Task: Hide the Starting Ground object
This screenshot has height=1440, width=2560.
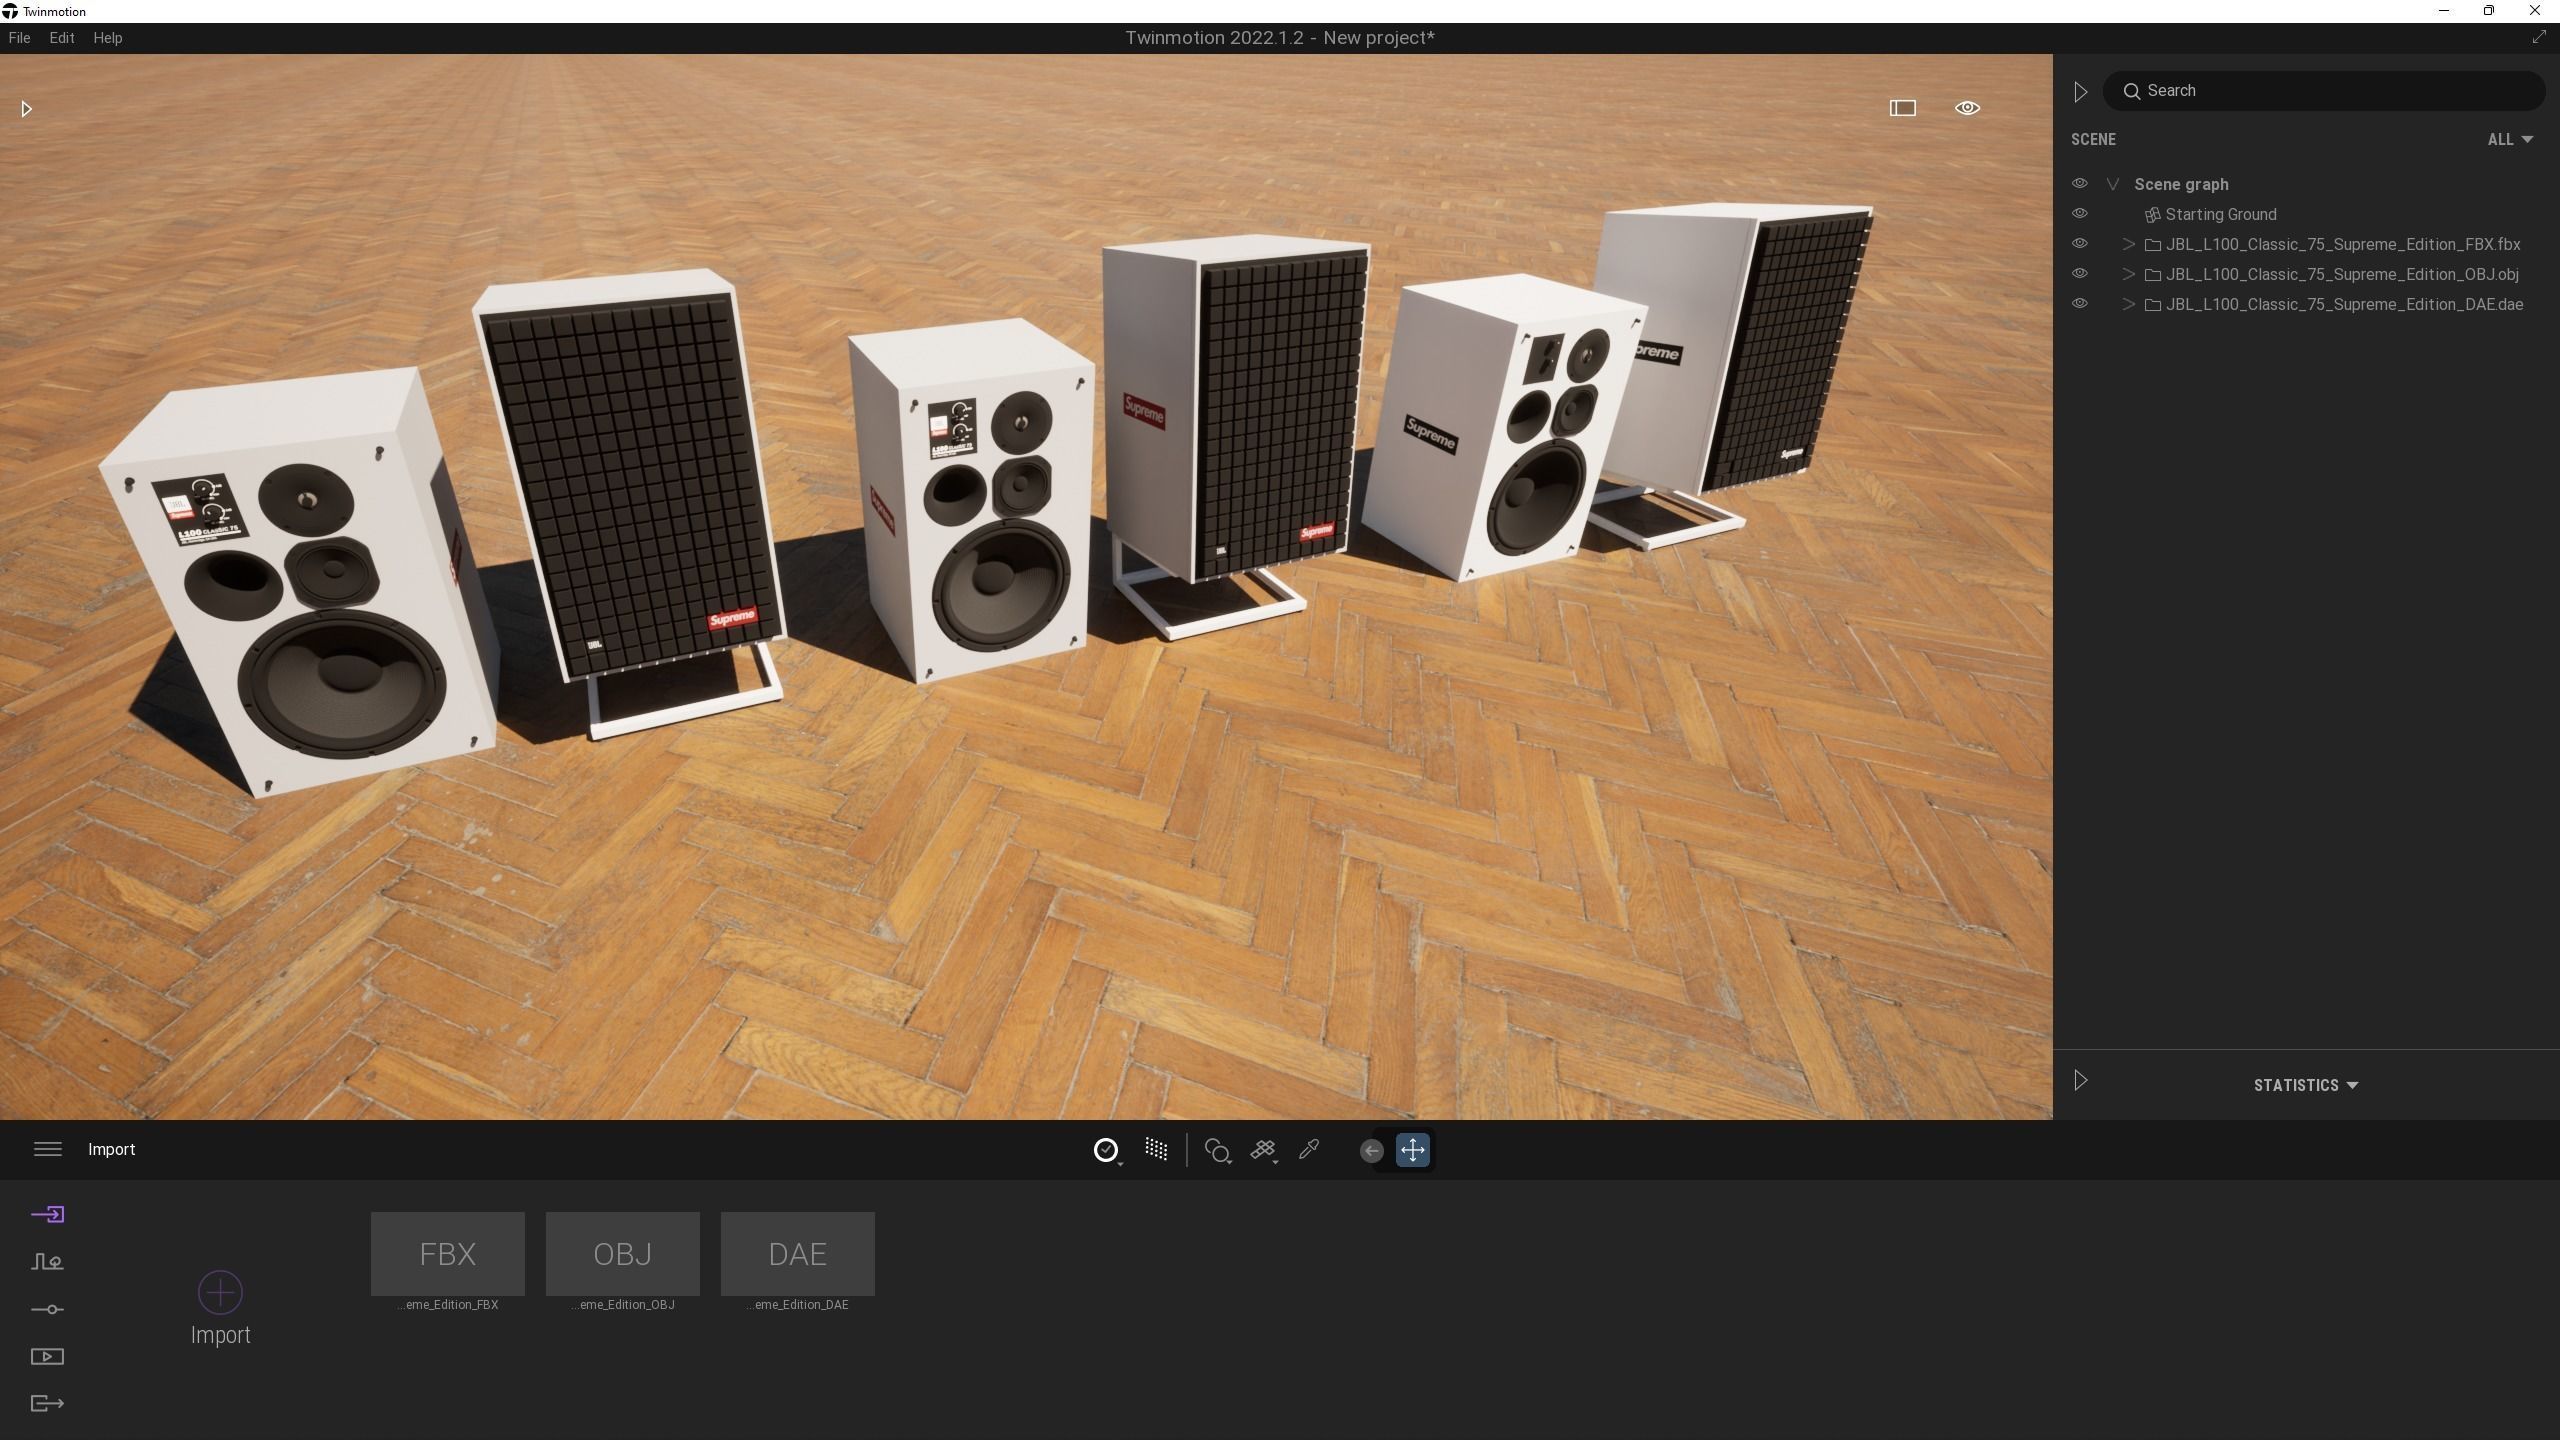Action: (x=2079, y=214)
